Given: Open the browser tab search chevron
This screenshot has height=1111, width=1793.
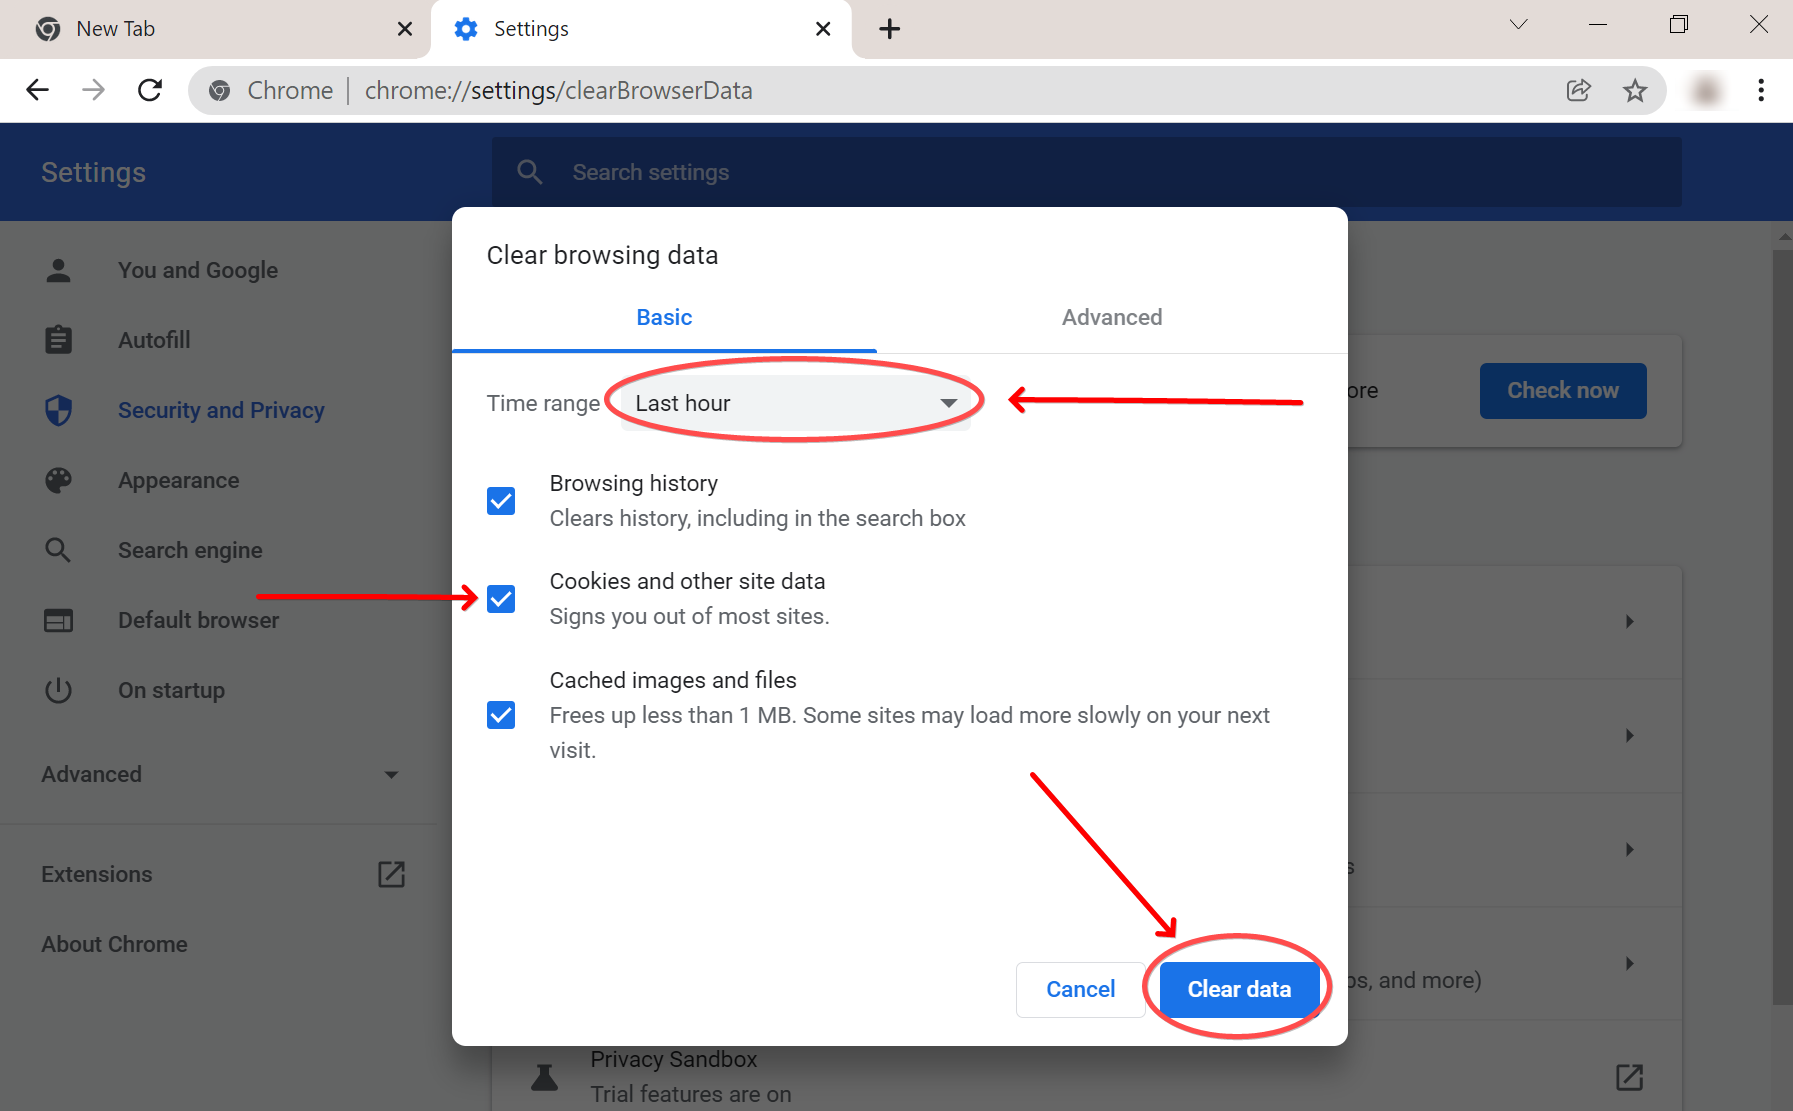Looking at the screenshot, I should pos(1518,24).
